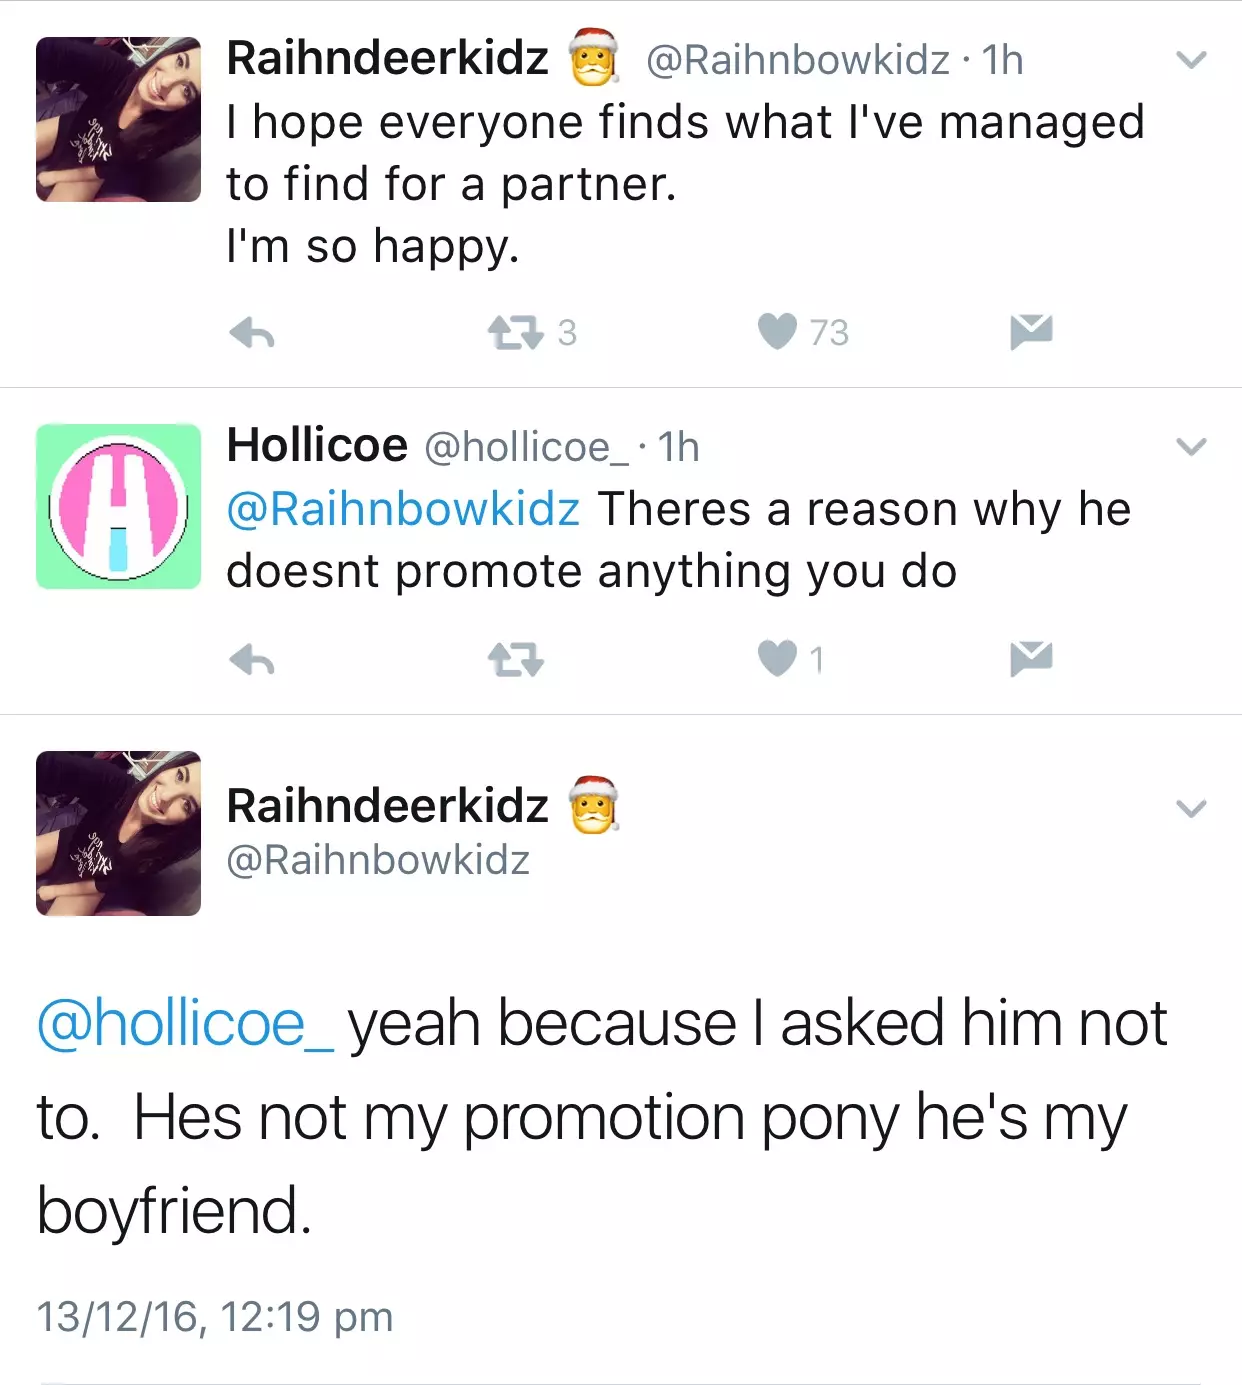Like Hollicoe's tweet with 1 like
The image size is (1242, 1385).
[x=777, y=658]
